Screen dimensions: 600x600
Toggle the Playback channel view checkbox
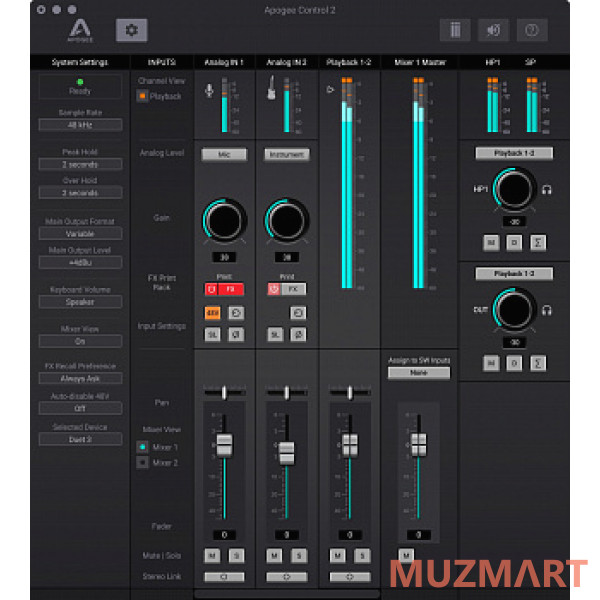click(x=142, y=96)
